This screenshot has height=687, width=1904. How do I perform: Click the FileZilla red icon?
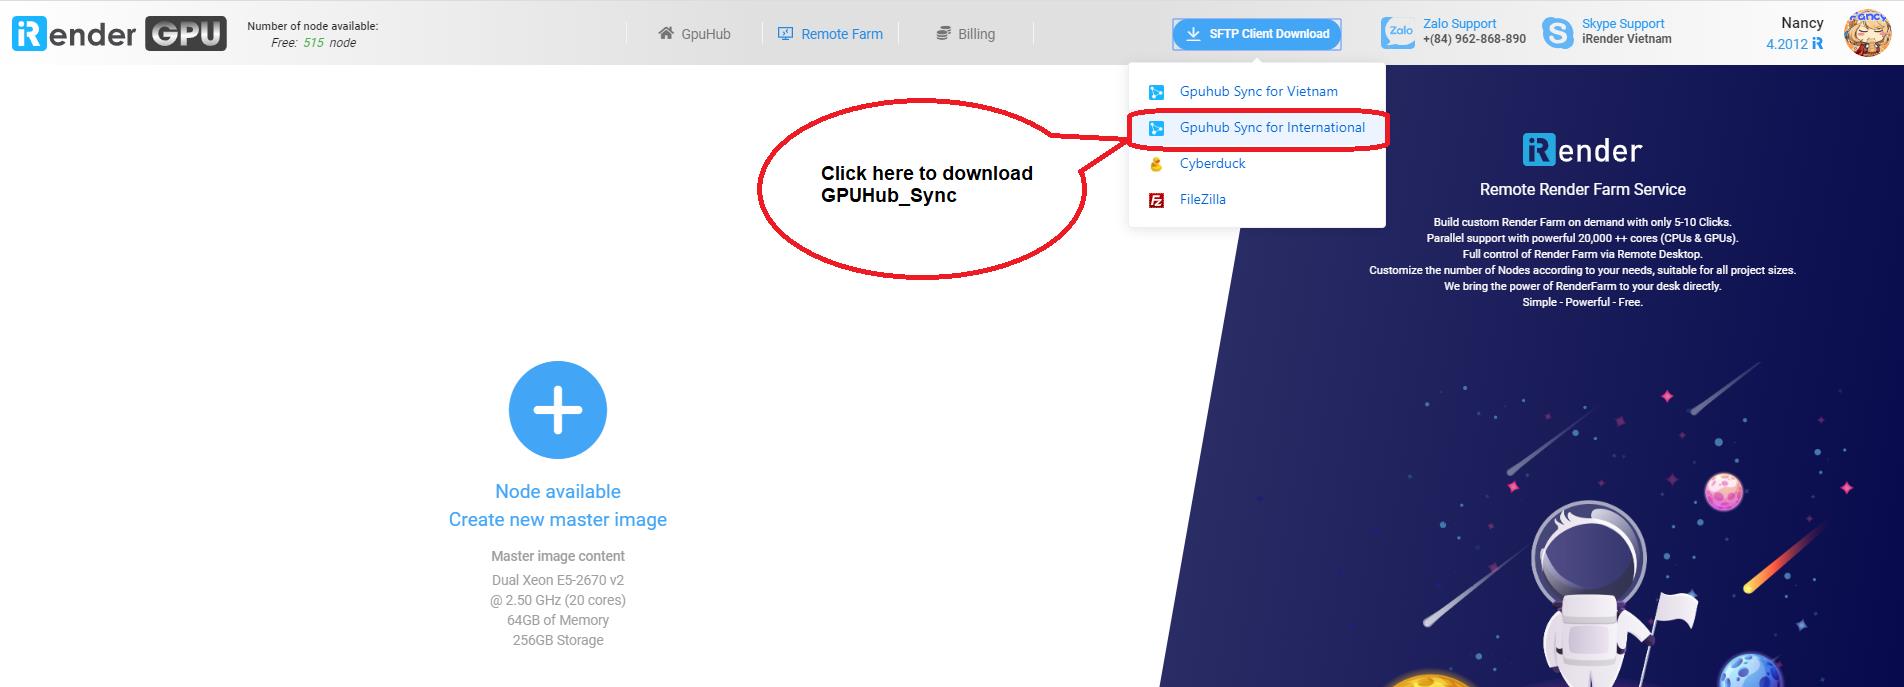pyautogui.click(x=1156, y=200)
